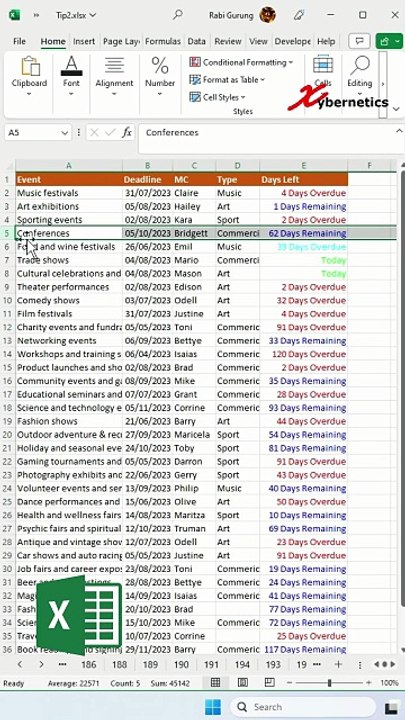
Task: Zoom out with the minus button
Action: pos(289,683)
